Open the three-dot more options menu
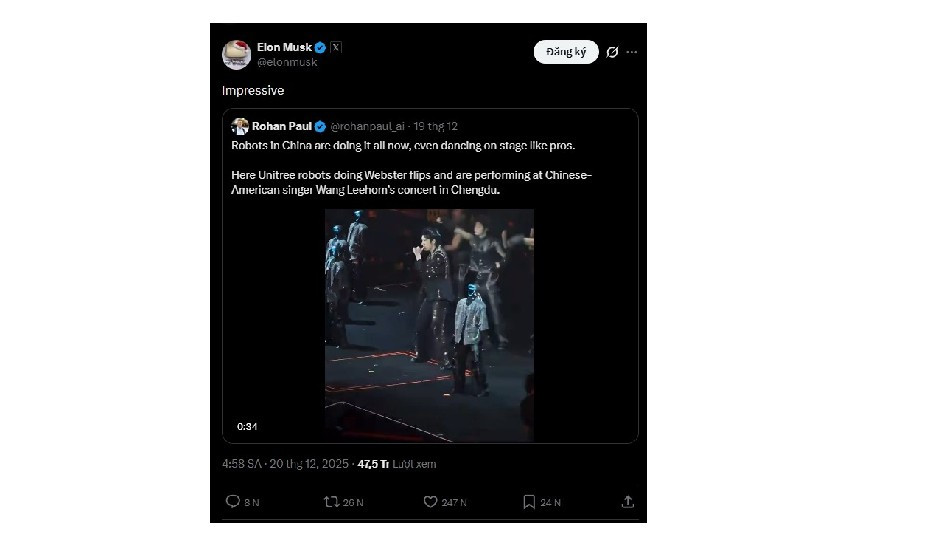The image size is (952, 545). pyautogui.click(x=632, y=52)
